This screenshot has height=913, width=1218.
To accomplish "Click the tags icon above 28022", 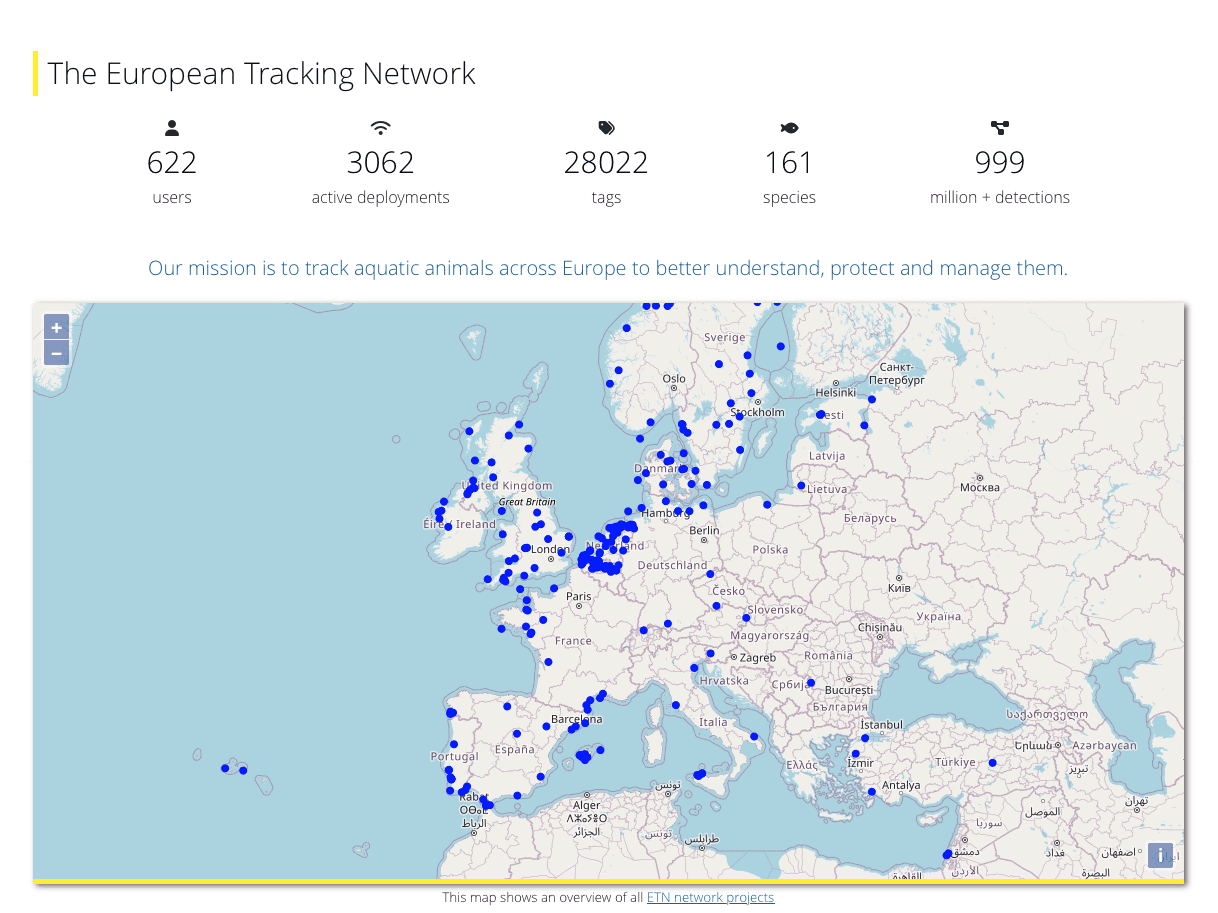I will tap(606, 128).
